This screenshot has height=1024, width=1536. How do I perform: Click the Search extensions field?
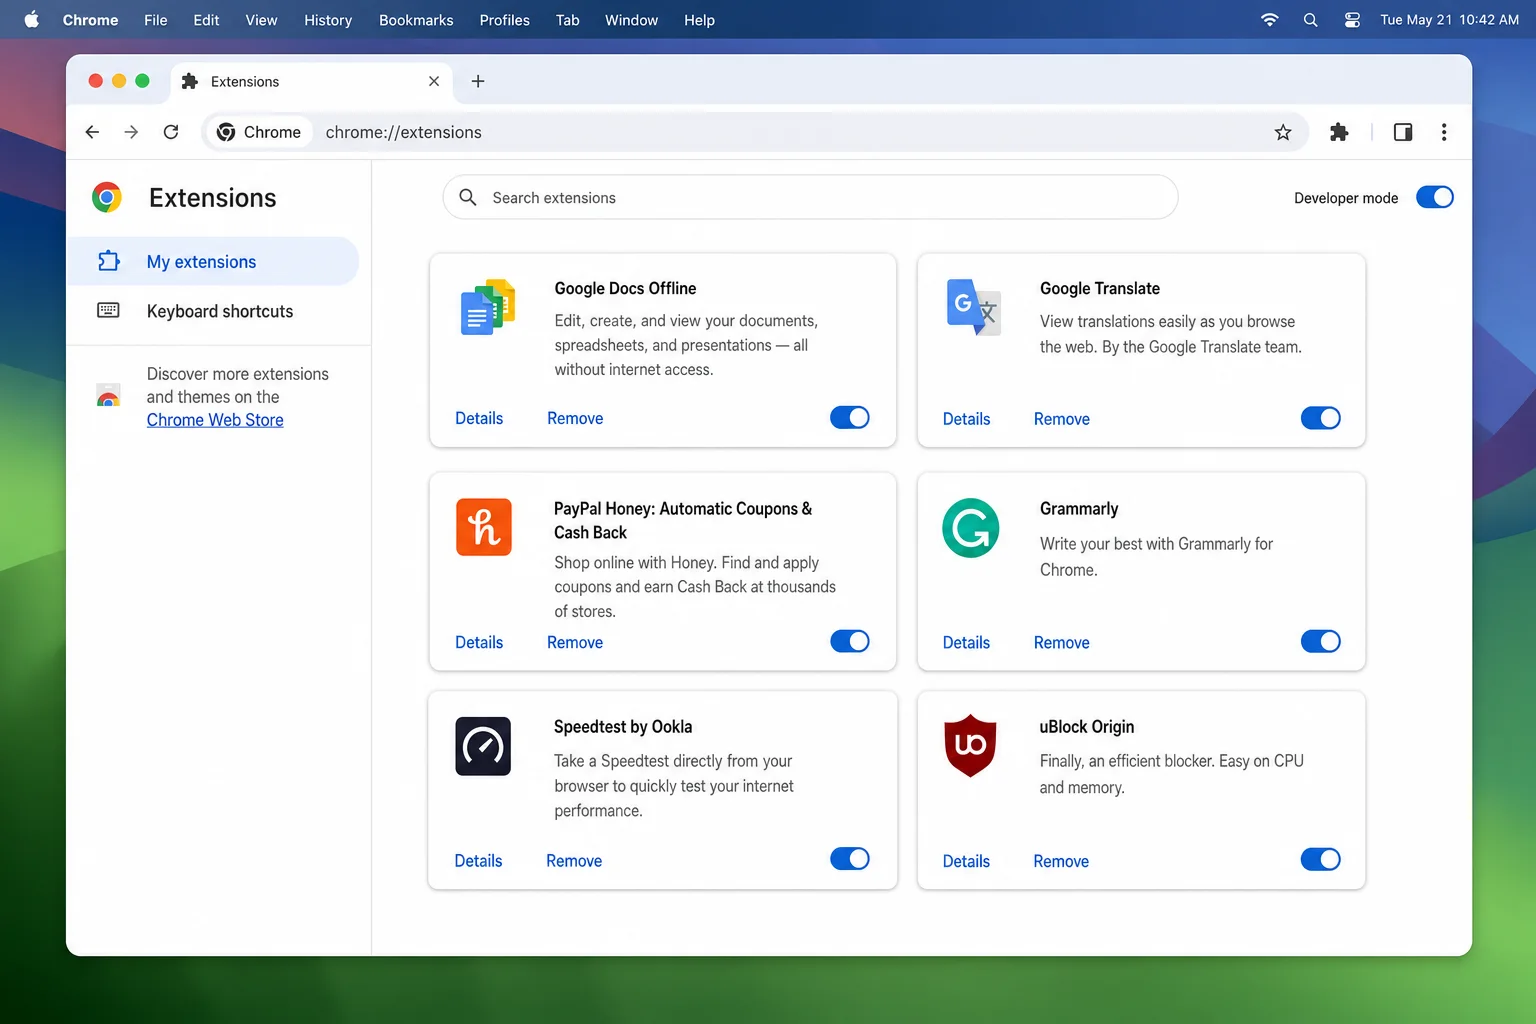click(810, 197)
